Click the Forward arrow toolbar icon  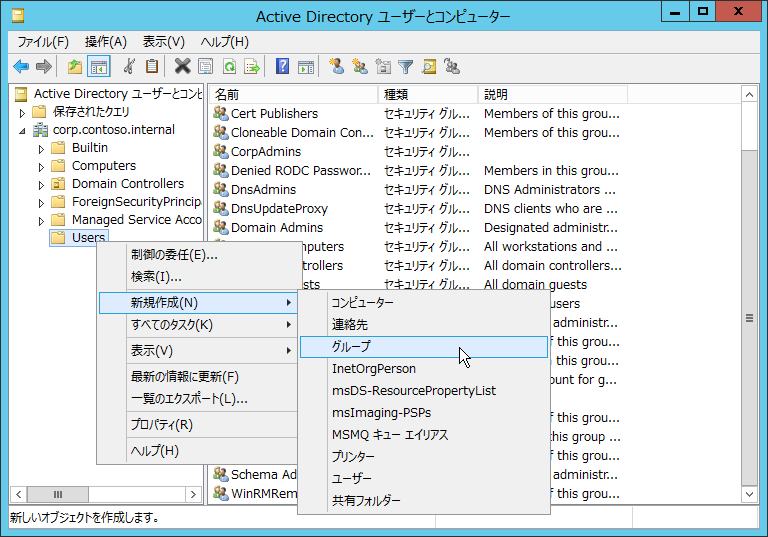(x=44, y=66)
